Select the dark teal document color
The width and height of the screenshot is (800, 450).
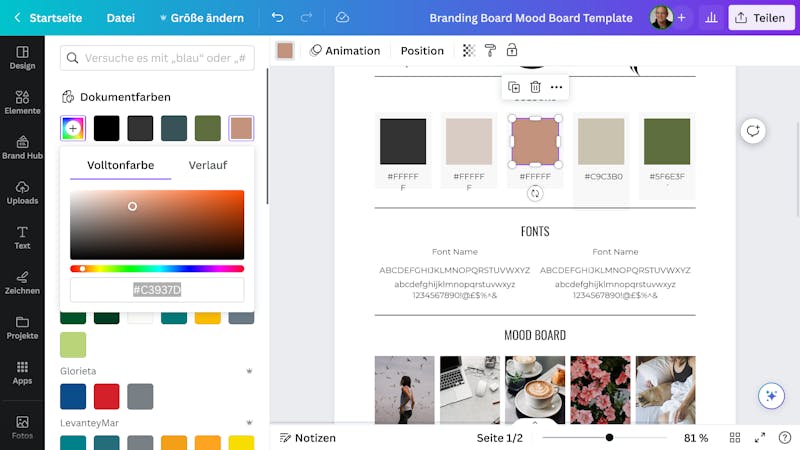[174, 128]
